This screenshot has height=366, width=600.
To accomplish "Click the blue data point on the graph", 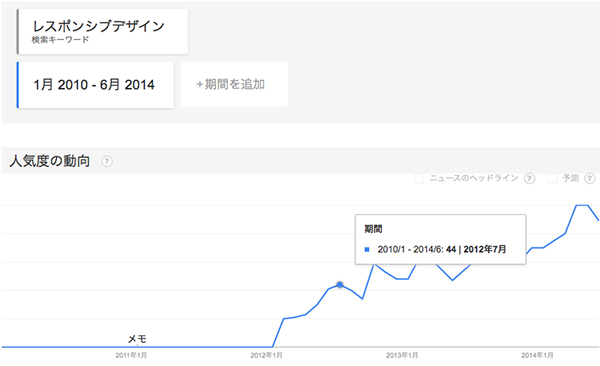I will point(339,285).
